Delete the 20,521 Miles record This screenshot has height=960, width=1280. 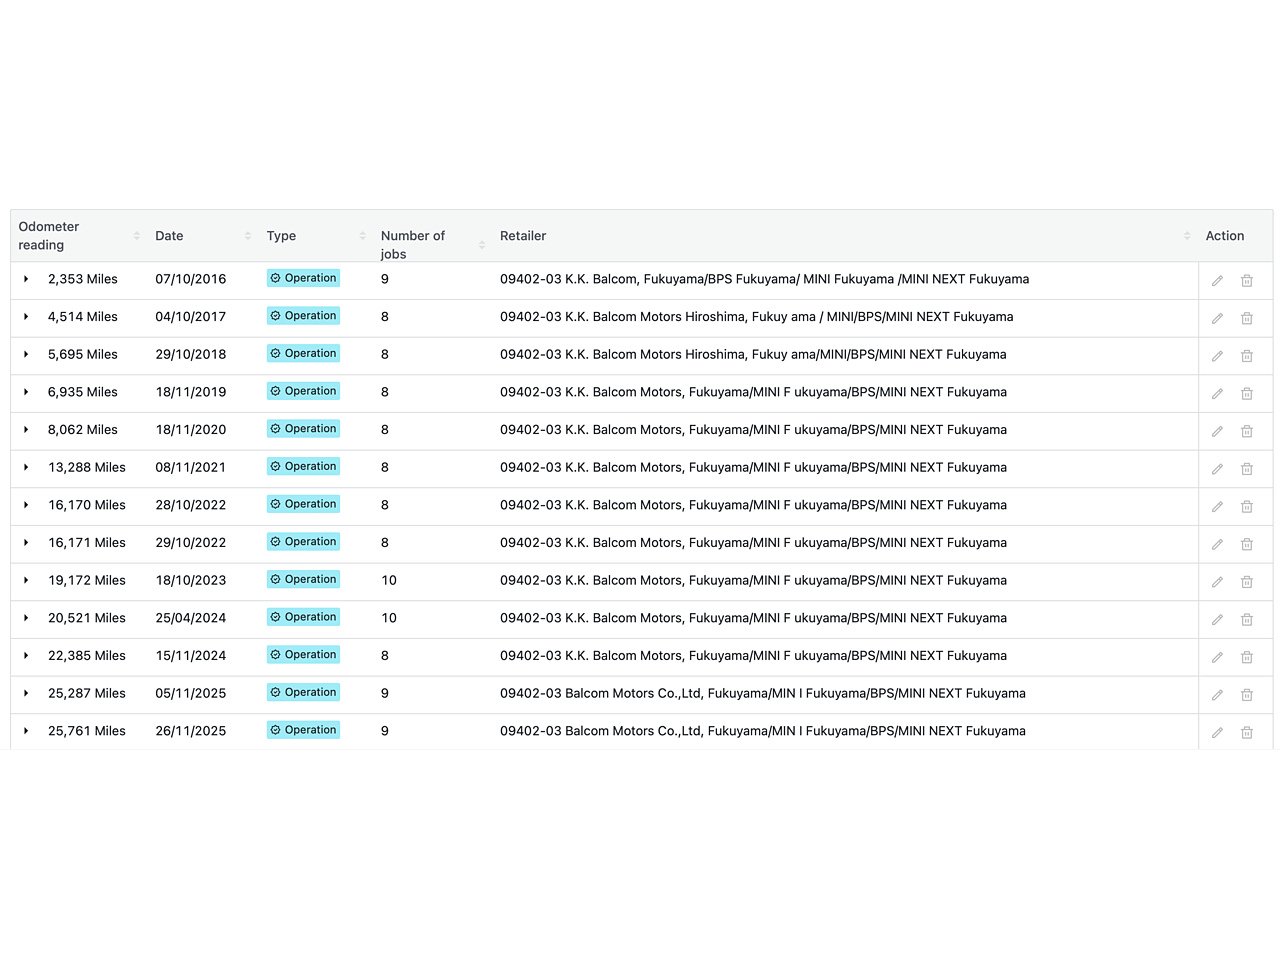click(1247, 620)
